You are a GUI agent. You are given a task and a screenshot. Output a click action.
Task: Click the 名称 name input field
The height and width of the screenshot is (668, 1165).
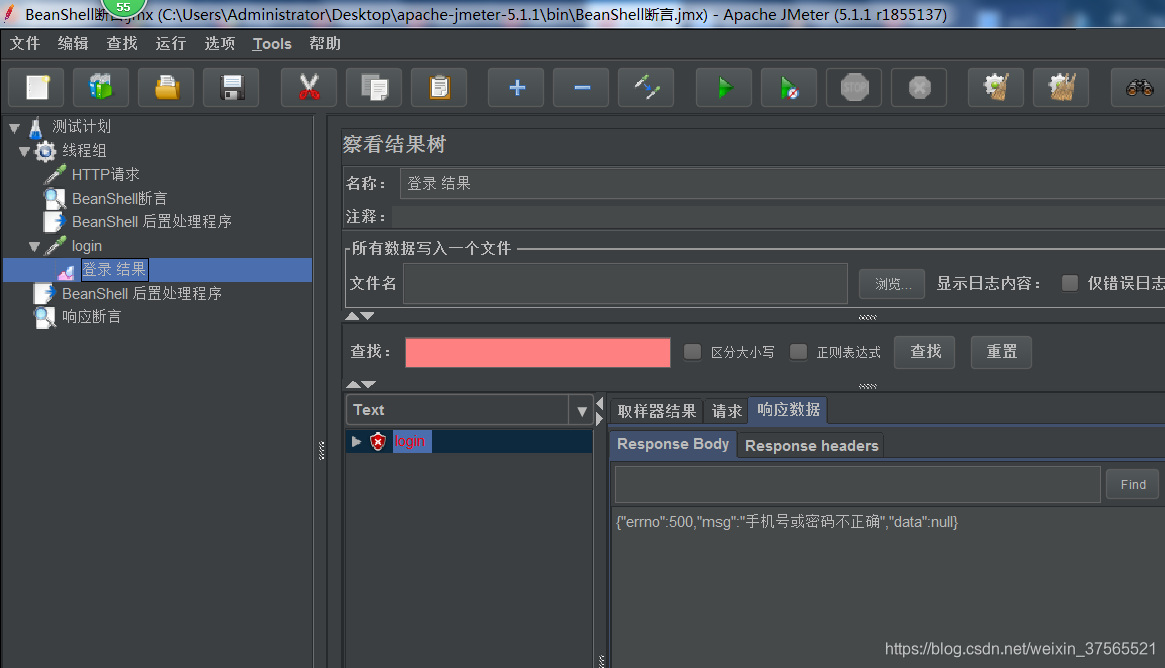(782, 184)
